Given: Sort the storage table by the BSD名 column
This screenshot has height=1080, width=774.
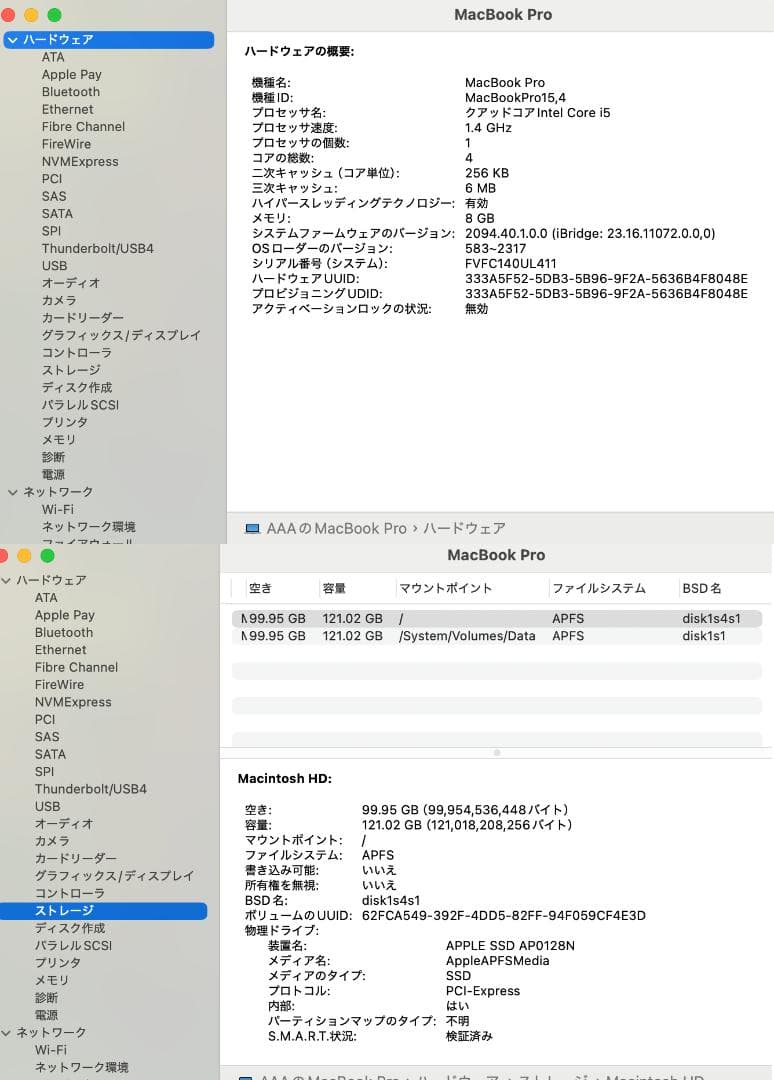Looking at the screenshot, I should (702, 588).
